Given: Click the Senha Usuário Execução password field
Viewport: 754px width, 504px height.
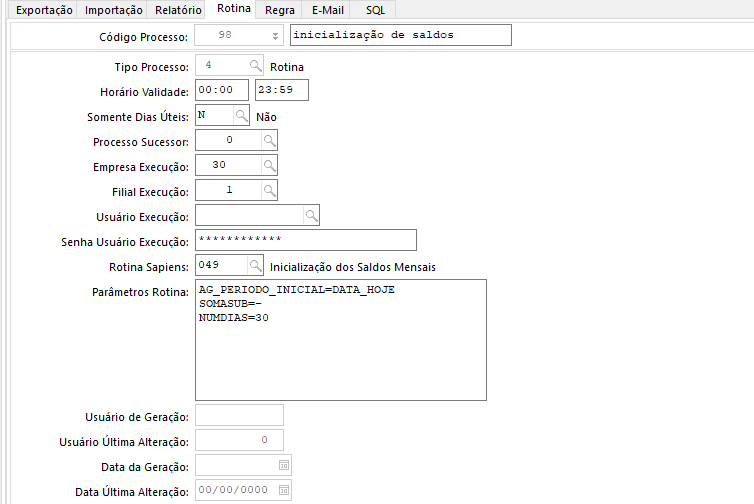Looking at the screenshot, I should 306,240.
